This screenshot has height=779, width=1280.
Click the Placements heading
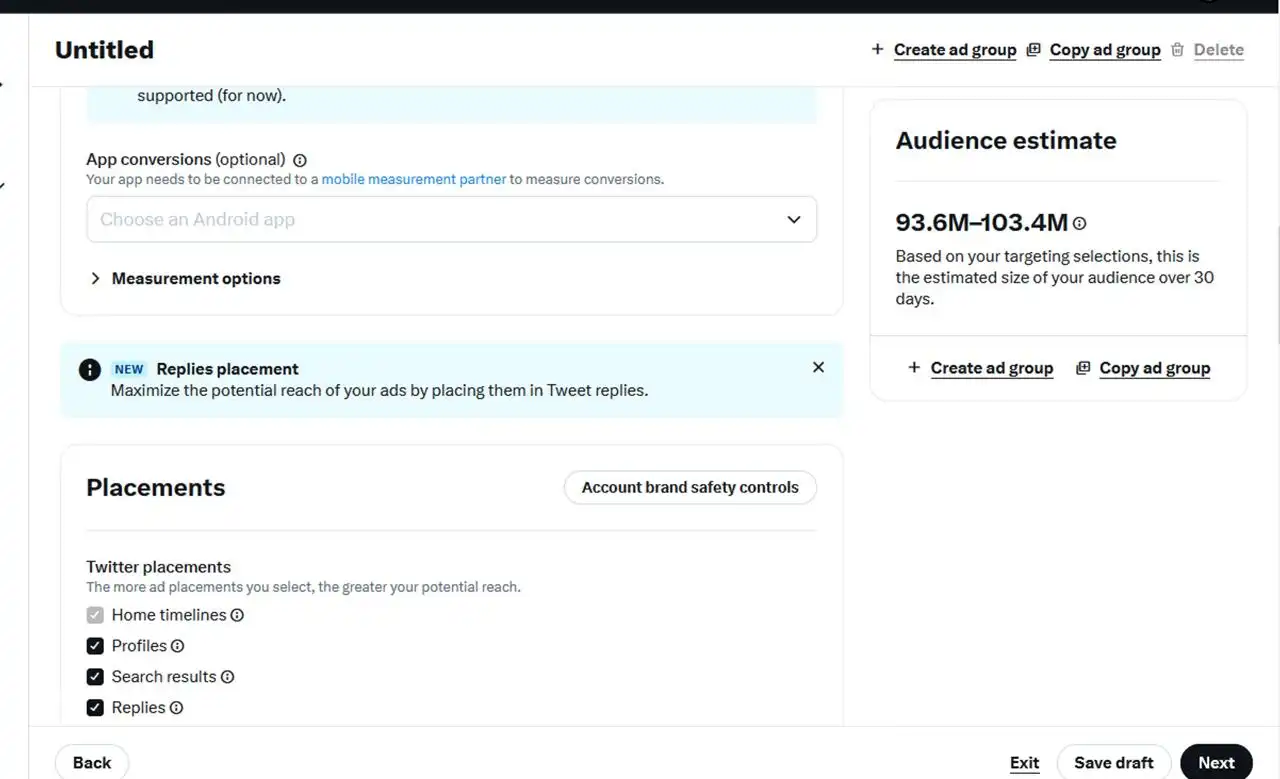pyautogui.click(x=156, y=488)
